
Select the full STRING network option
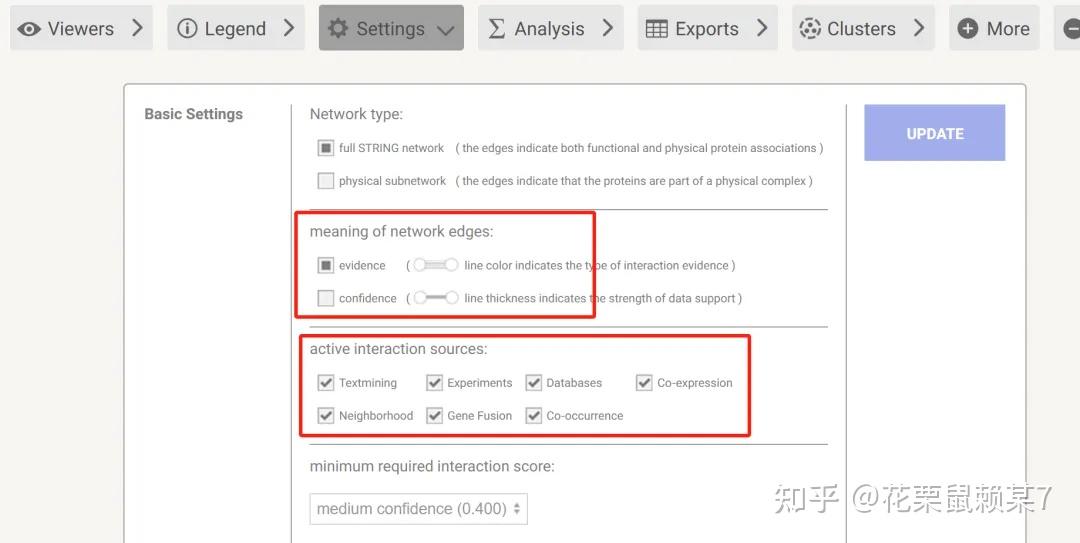click(x=326, y=148)
